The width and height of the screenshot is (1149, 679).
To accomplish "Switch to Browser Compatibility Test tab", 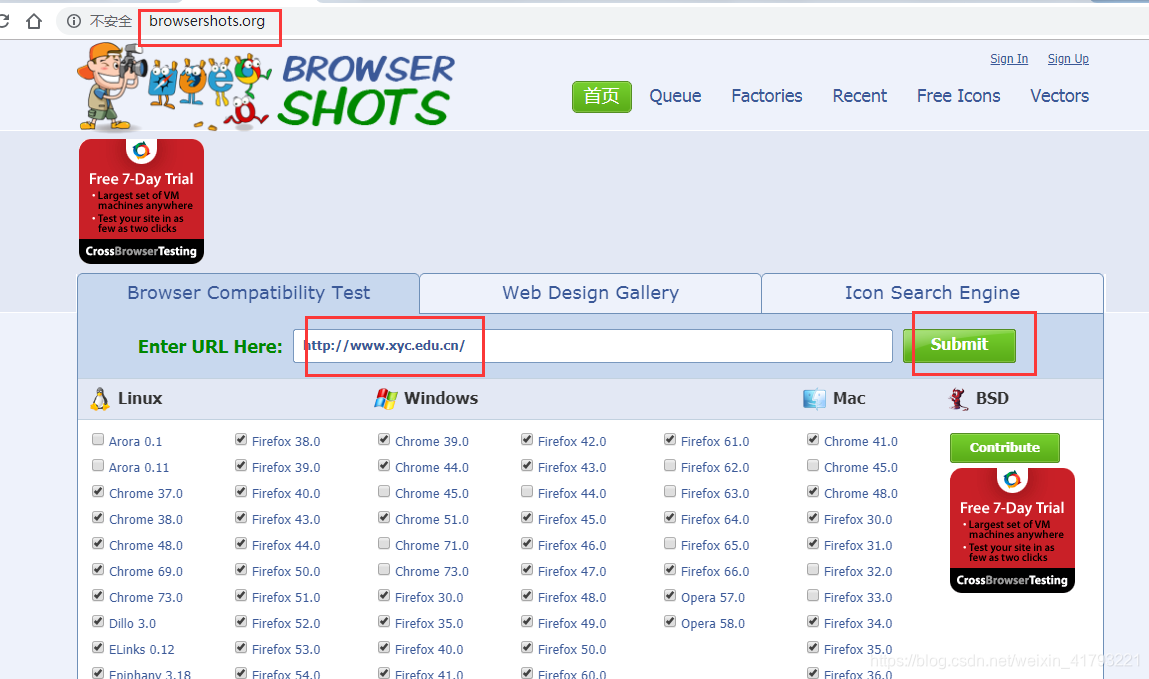I will pyautogui.click(x=248, y=293).
